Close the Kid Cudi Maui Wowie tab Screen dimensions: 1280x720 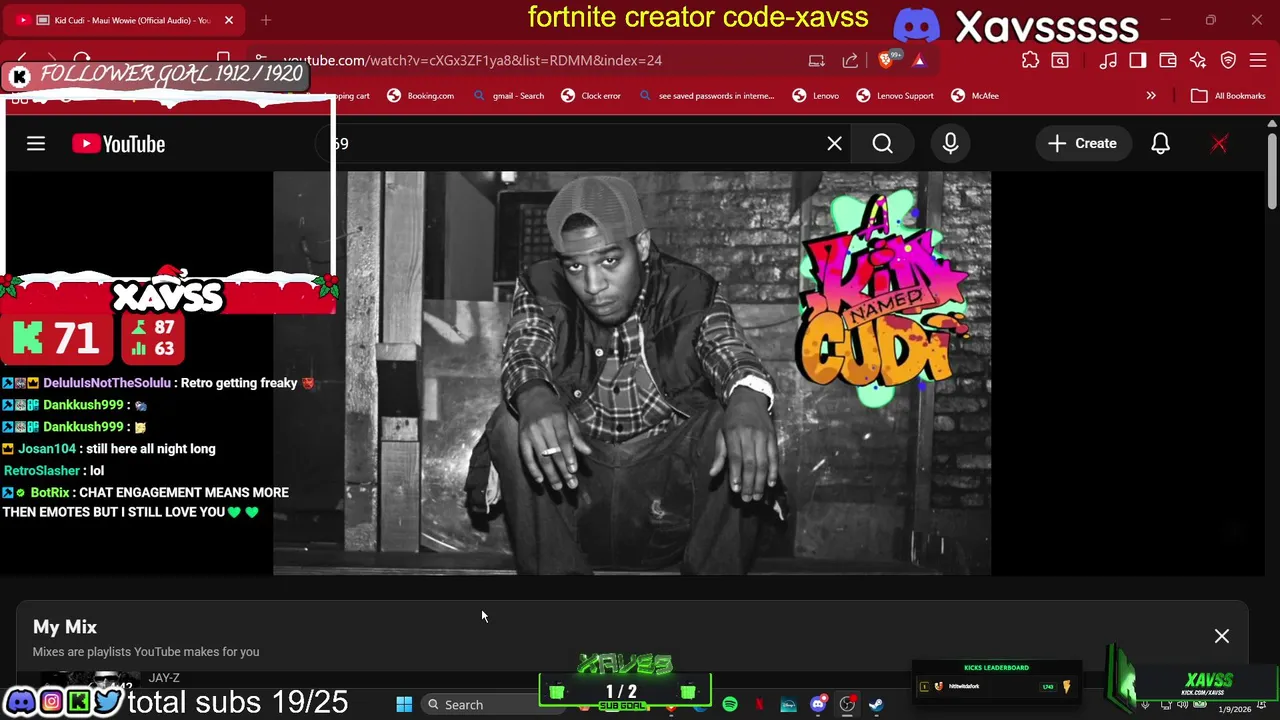[228, 20]
